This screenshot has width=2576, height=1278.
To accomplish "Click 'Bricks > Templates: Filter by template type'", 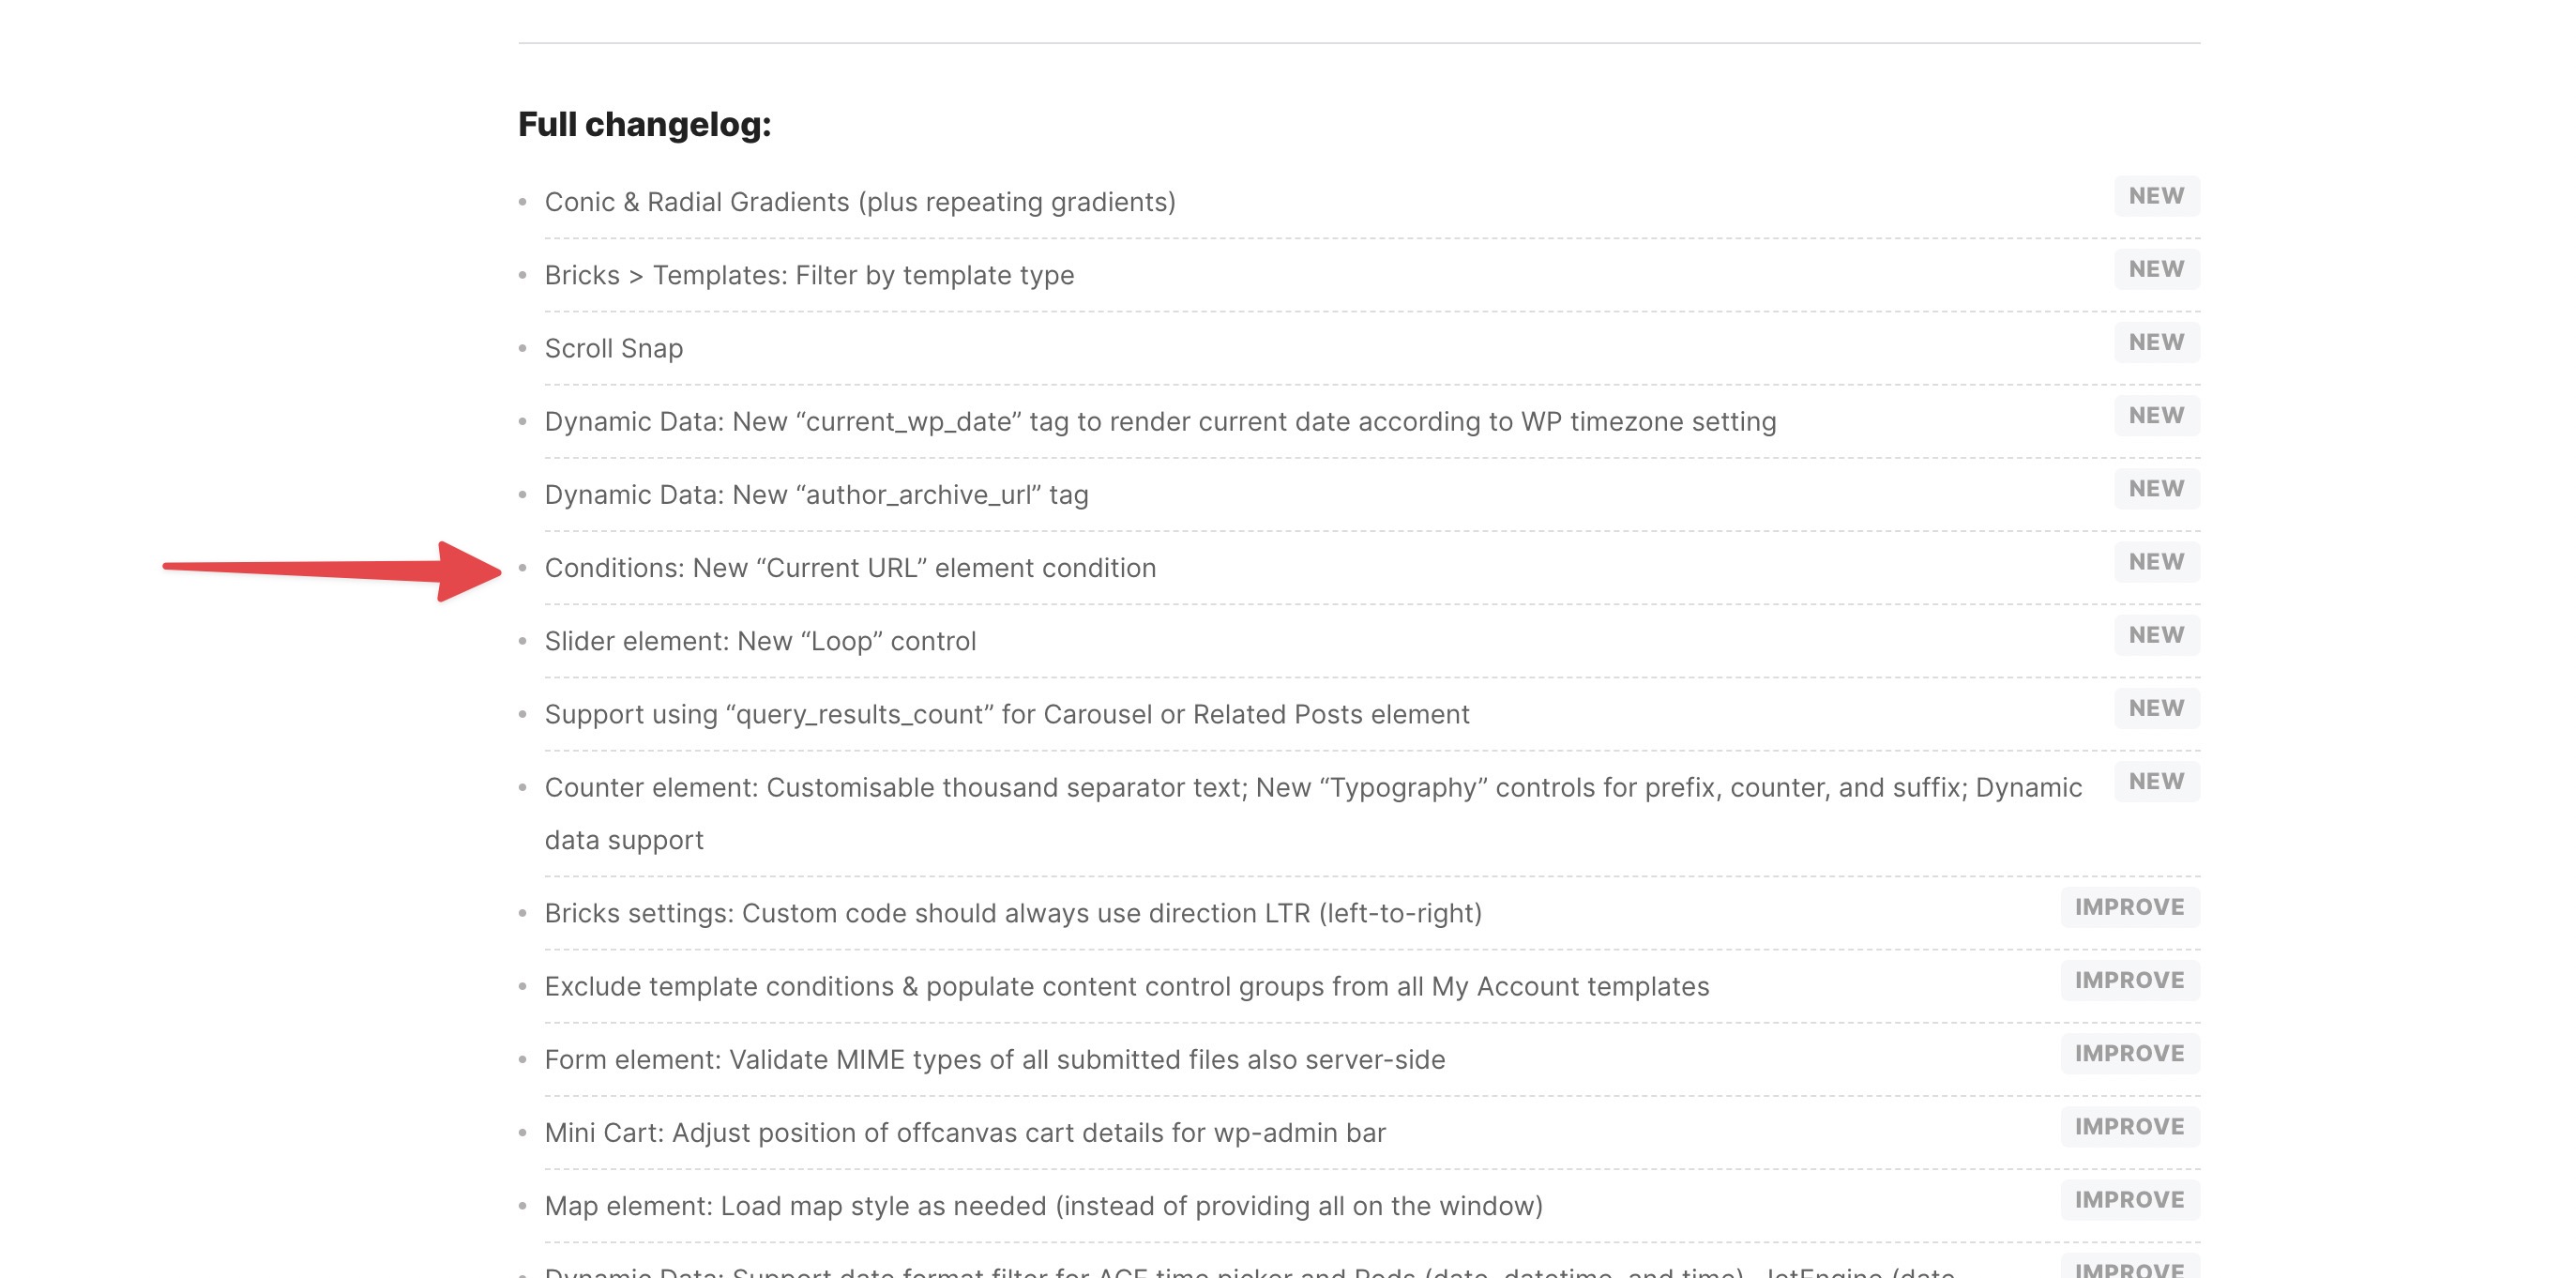I will point(809,275).
